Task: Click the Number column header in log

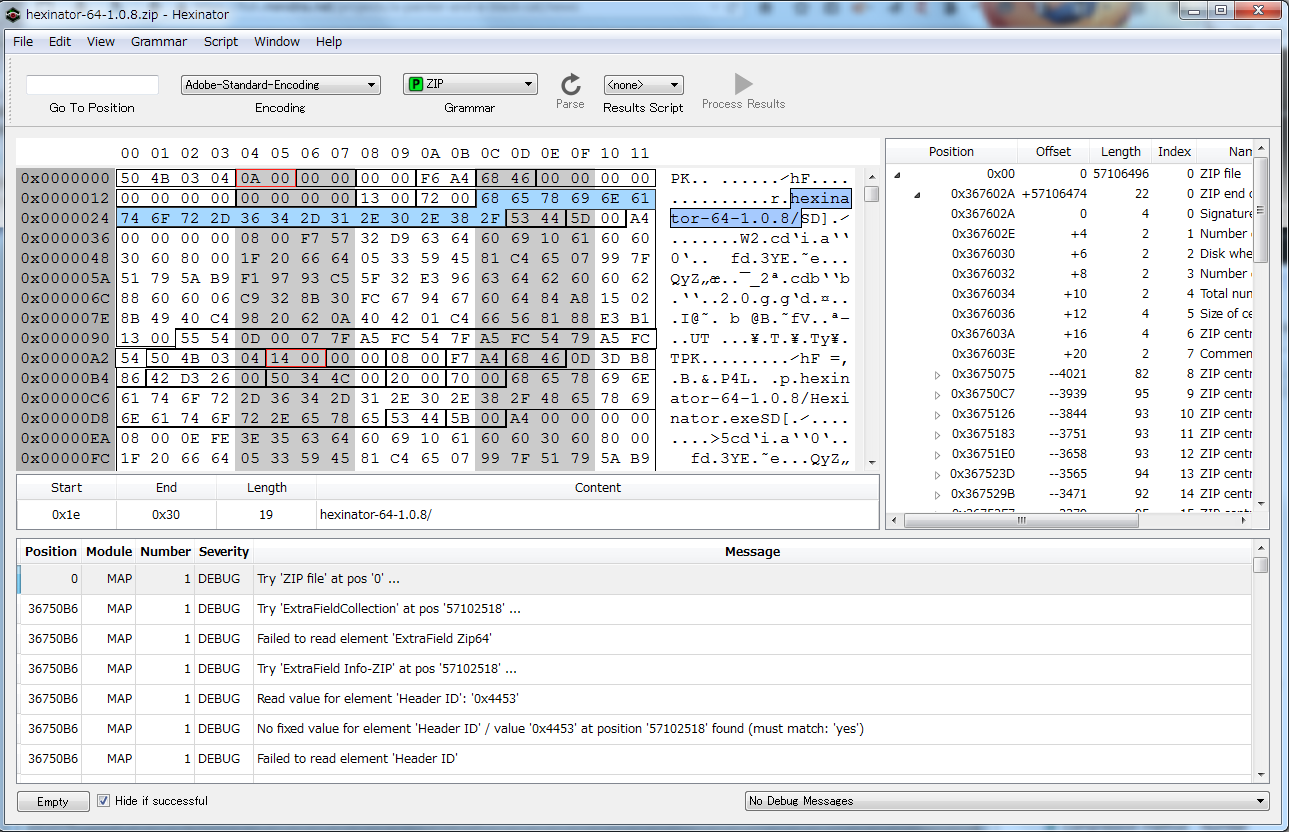Action: click(165, 552)
